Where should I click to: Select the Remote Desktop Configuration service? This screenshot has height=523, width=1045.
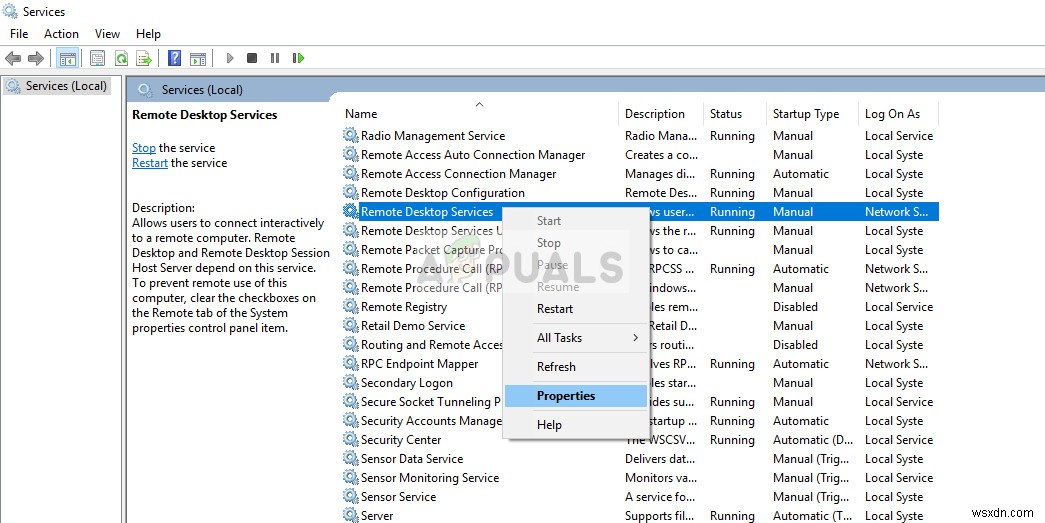point(640,193)
